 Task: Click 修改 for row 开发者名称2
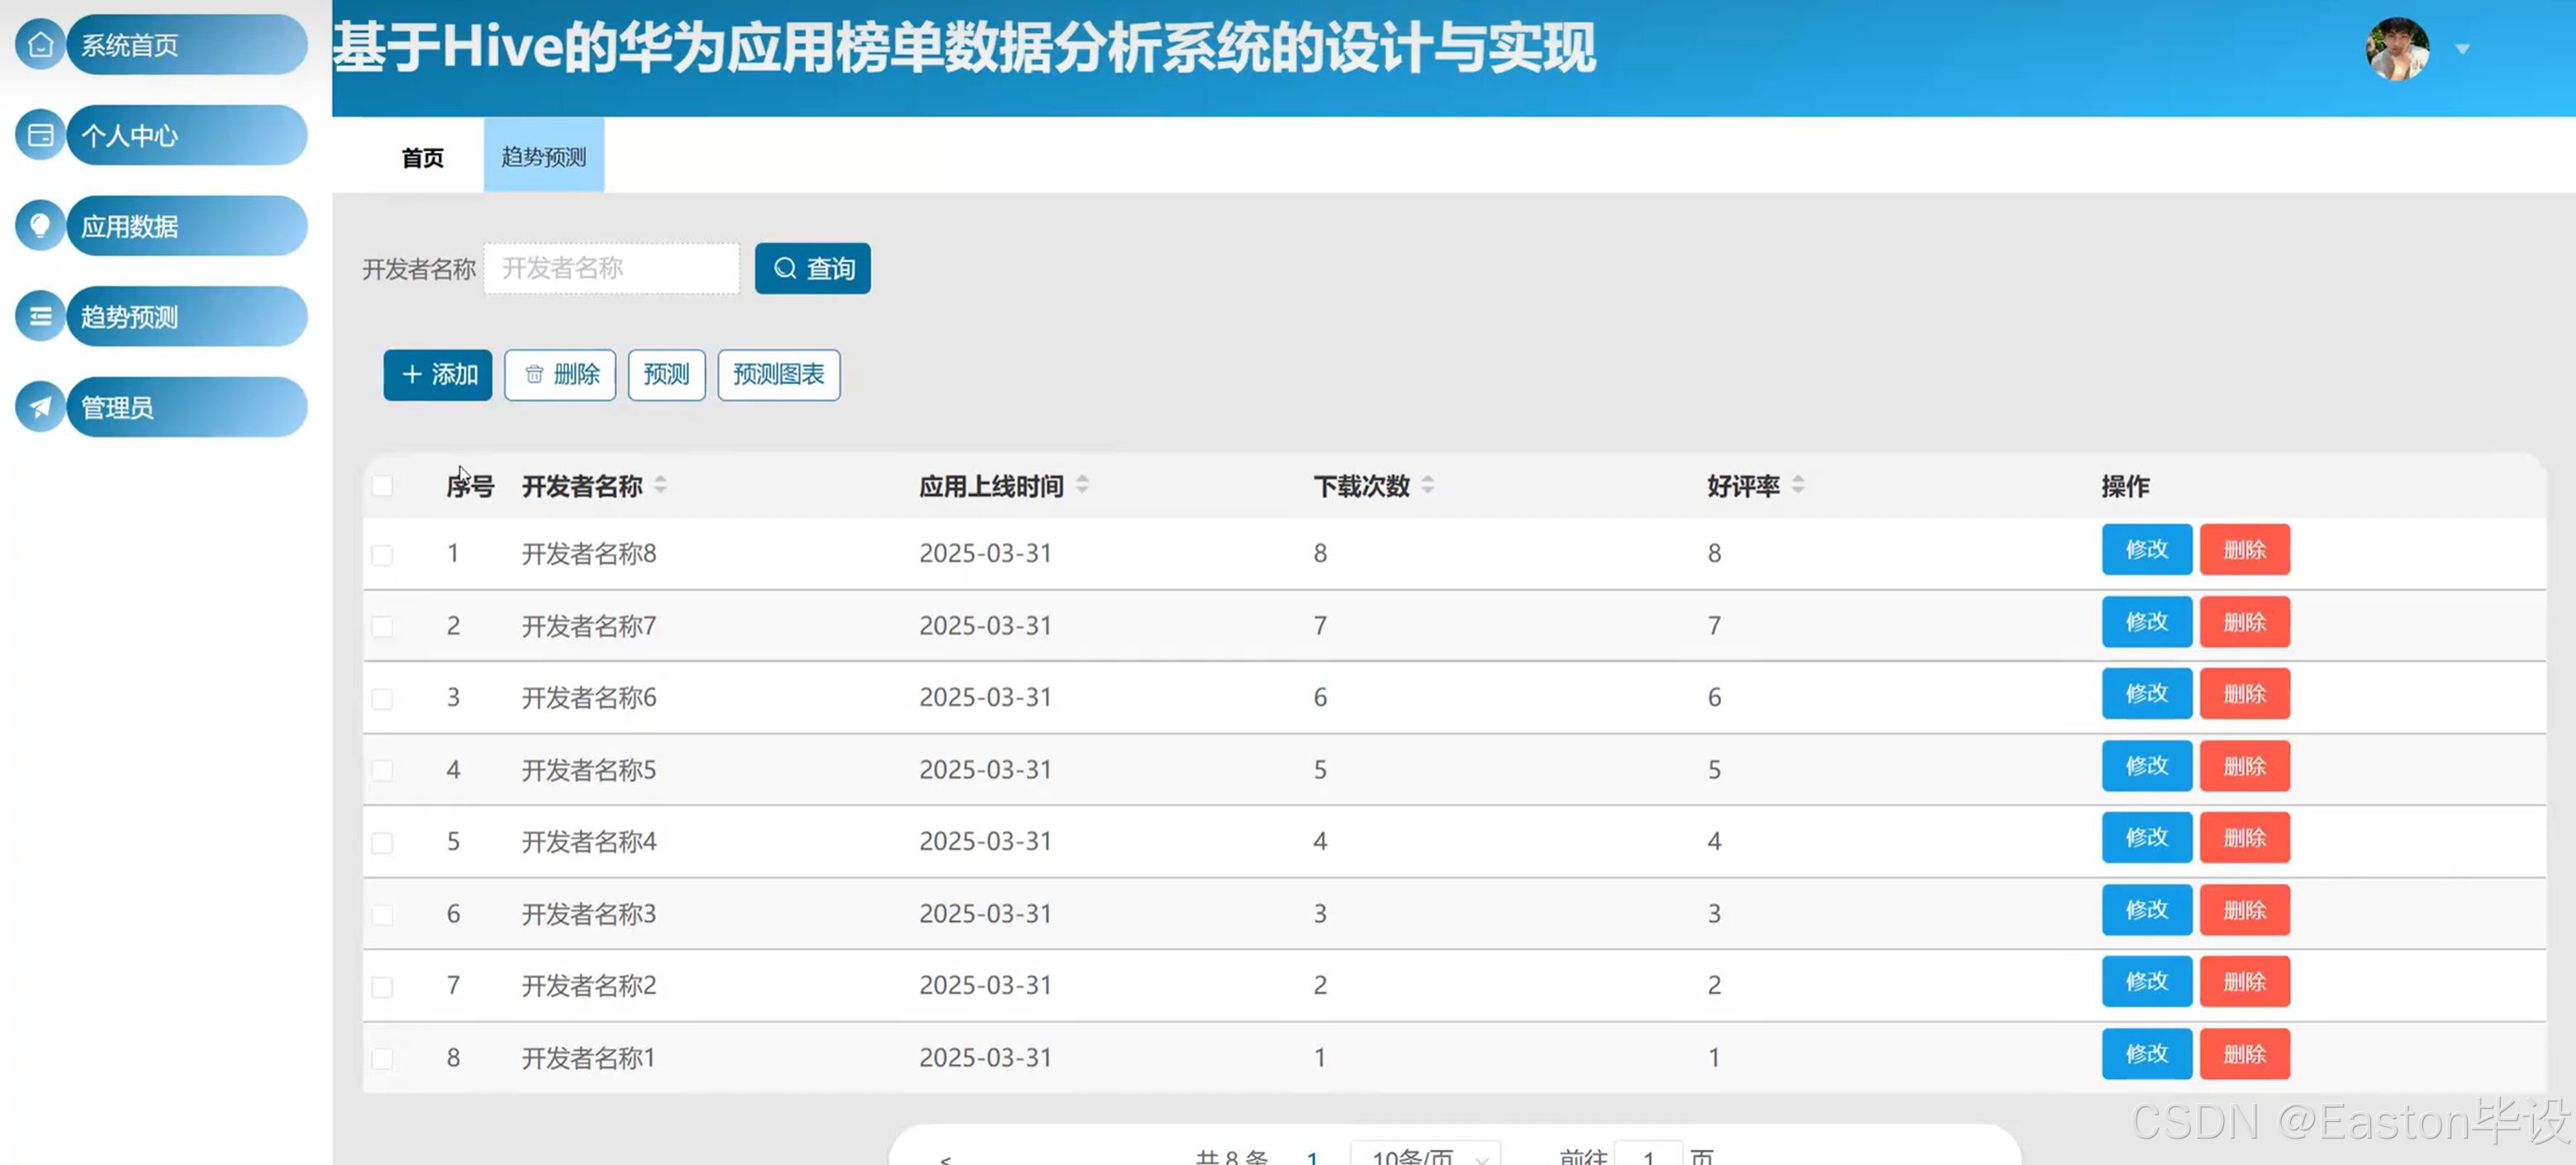click(x=2147, y=982)
